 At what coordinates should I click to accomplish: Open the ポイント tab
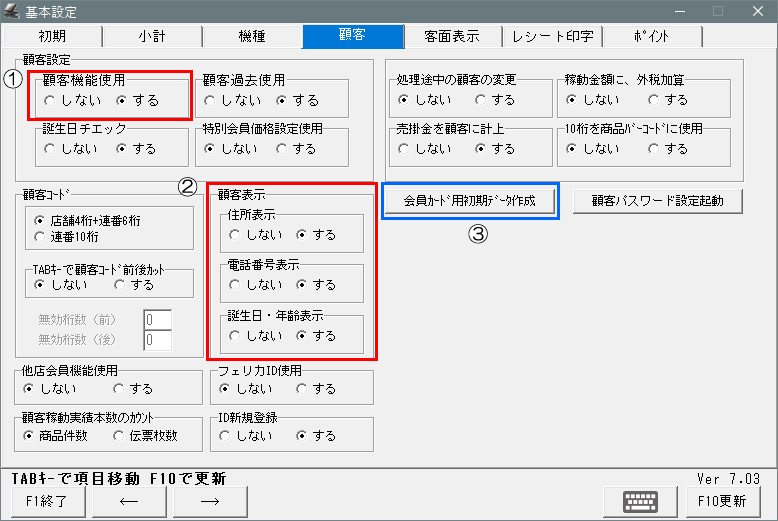point(652,37)
